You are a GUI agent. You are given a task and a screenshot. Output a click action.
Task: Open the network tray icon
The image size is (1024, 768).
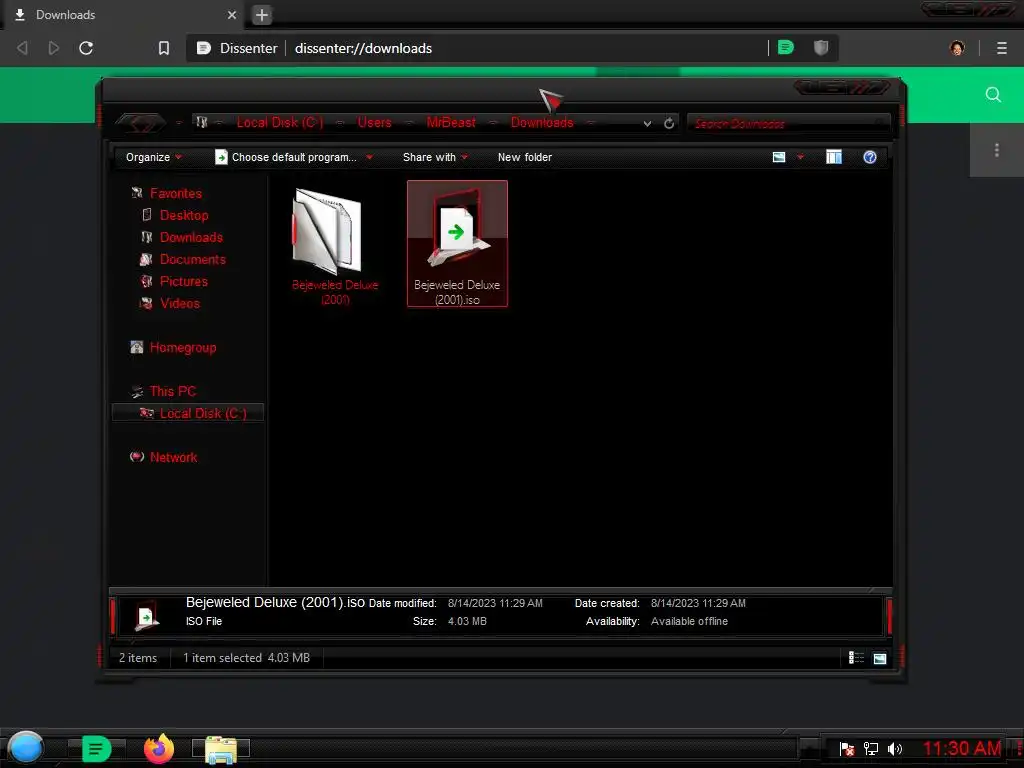871,748
